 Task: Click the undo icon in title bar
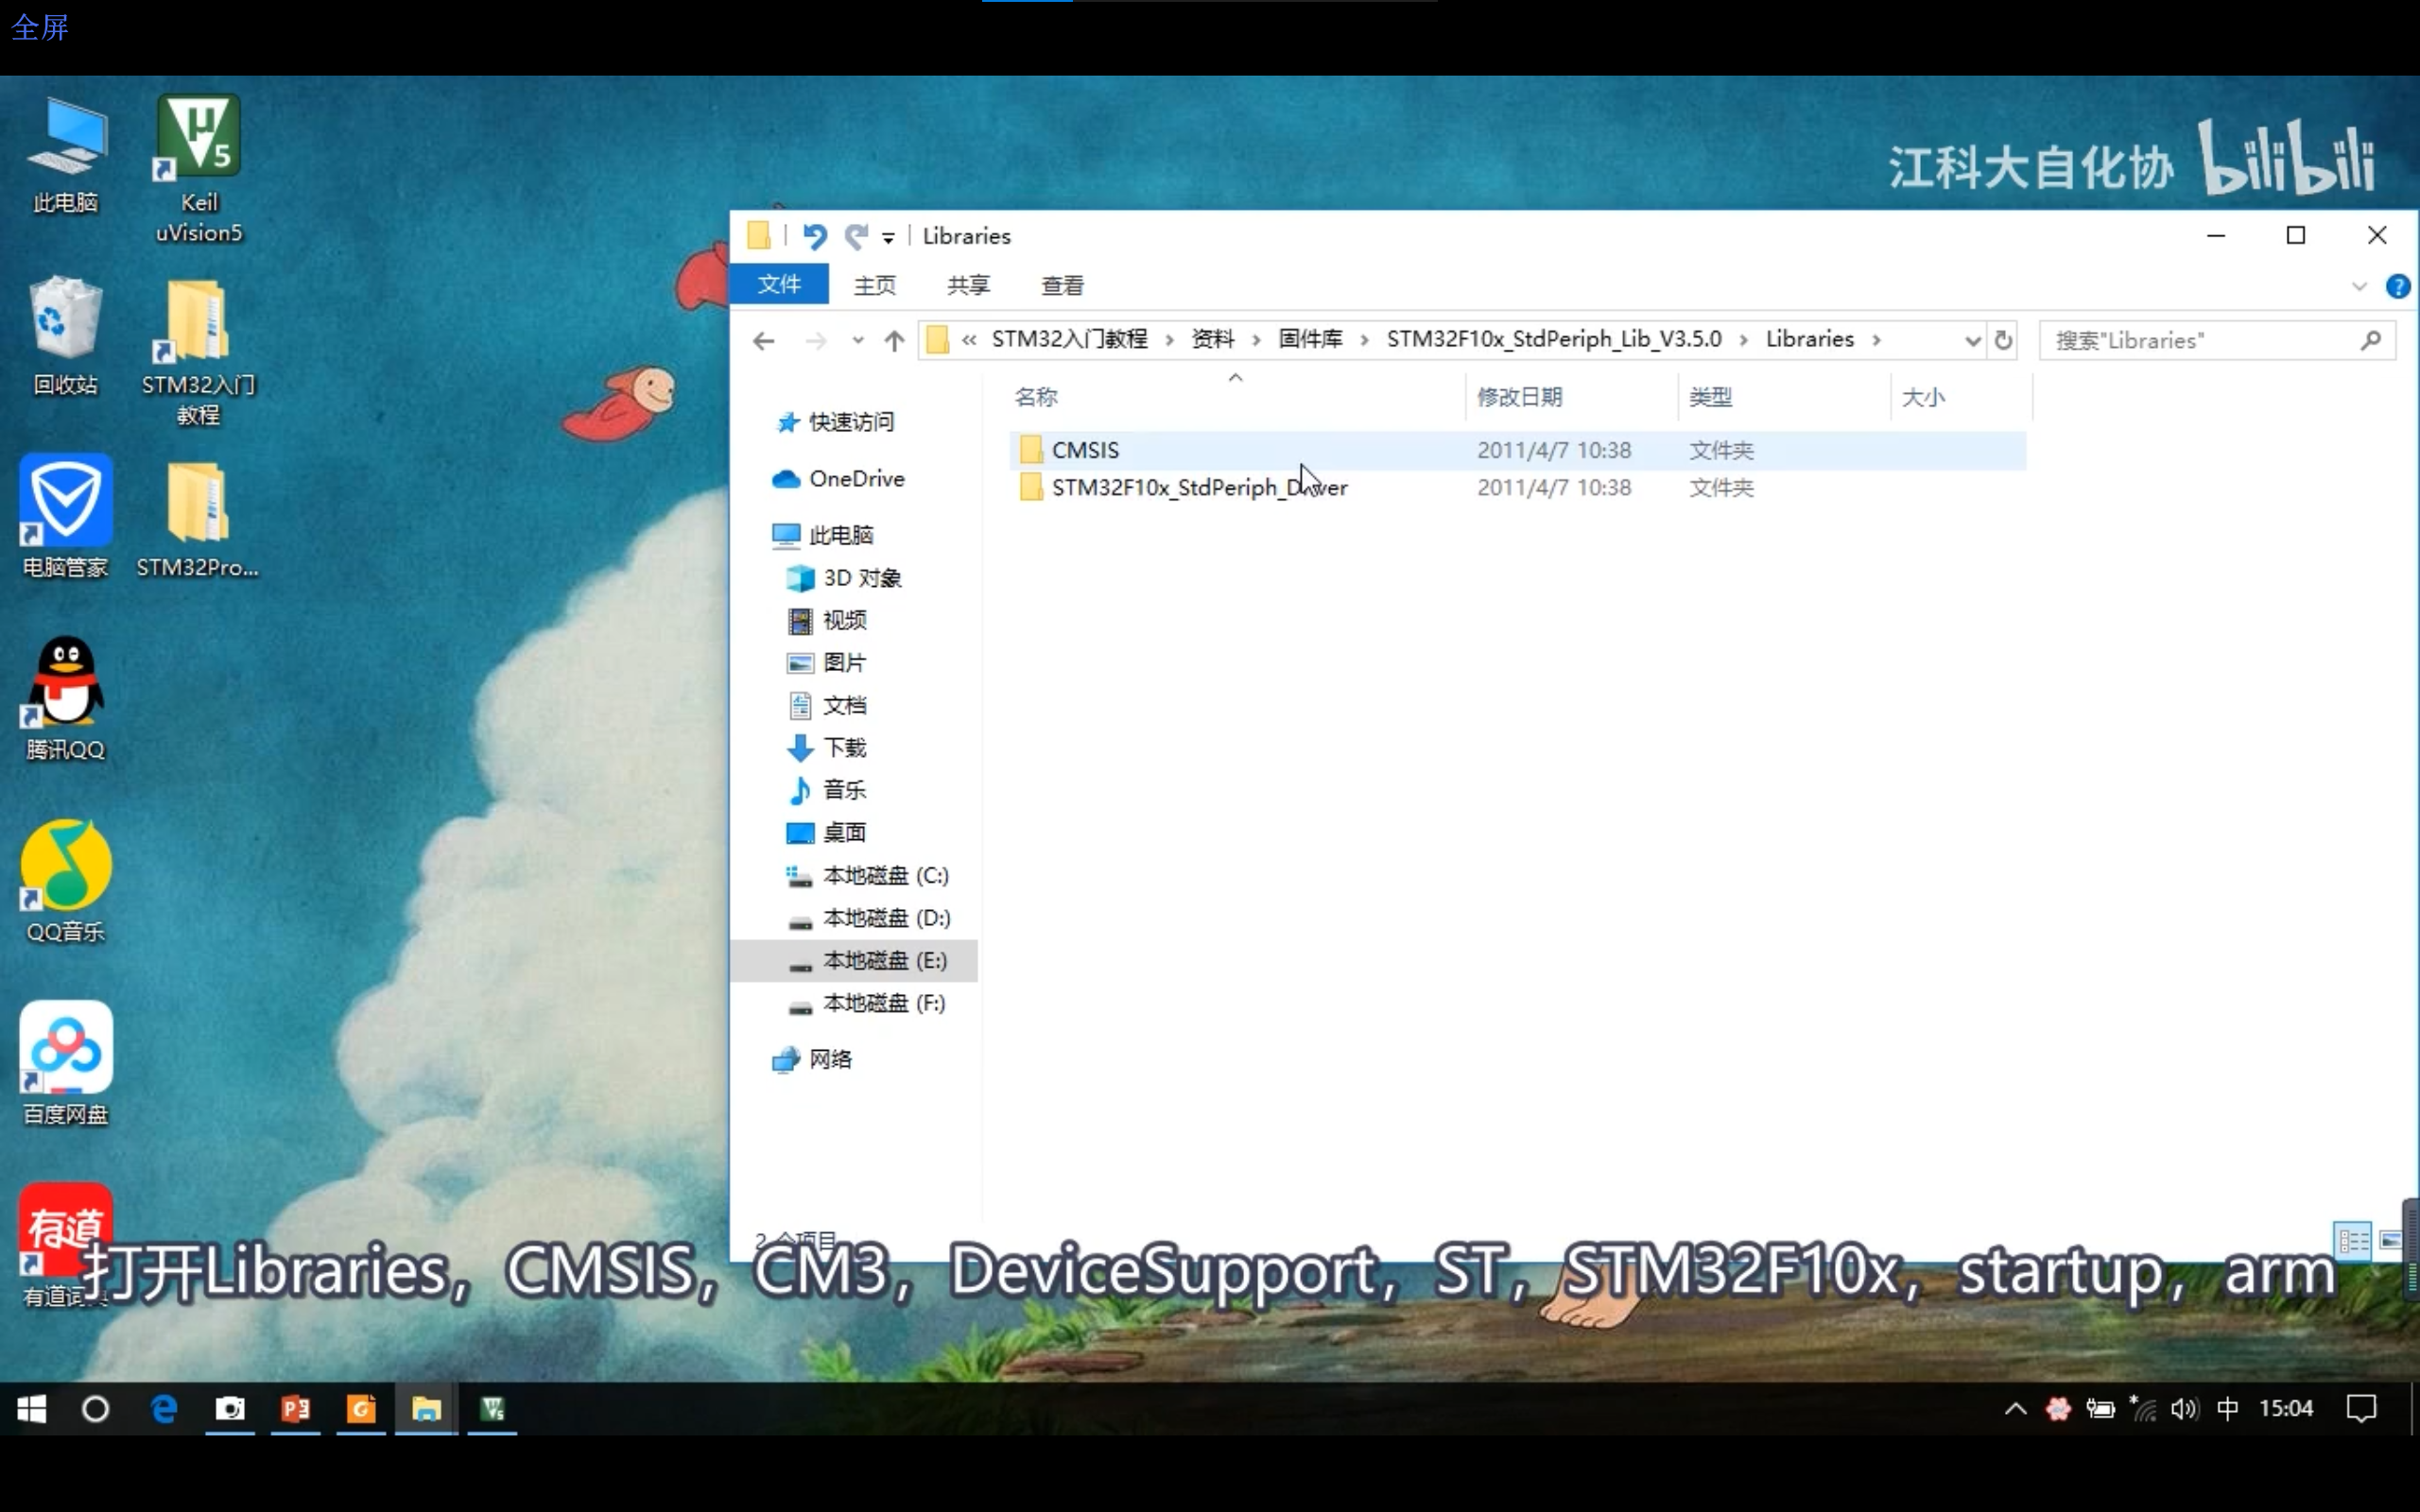coord(814,236)
